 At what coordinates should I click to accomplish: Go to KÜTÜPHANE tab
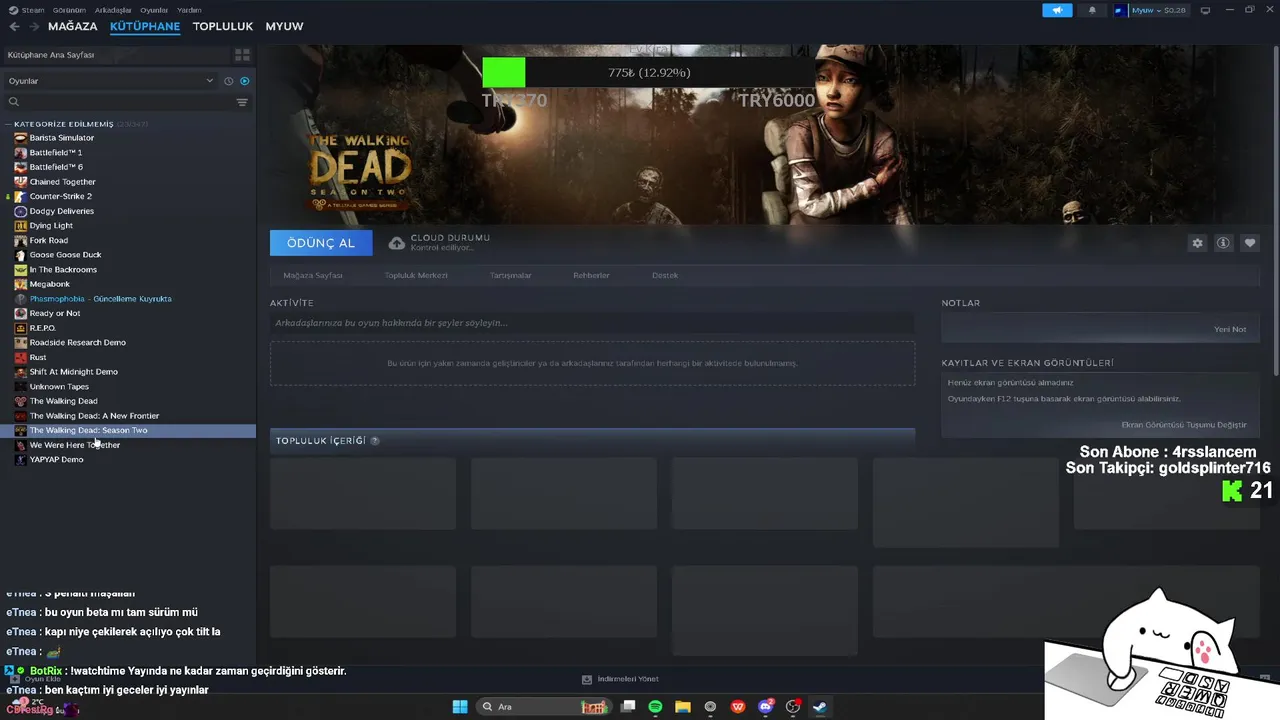[145, 26]
